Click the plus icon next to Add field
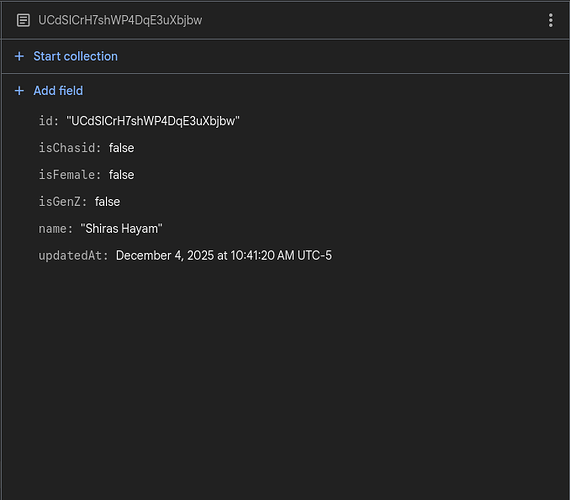The width and height of the screenshot is (570, 500). click(x=19, y=91)
